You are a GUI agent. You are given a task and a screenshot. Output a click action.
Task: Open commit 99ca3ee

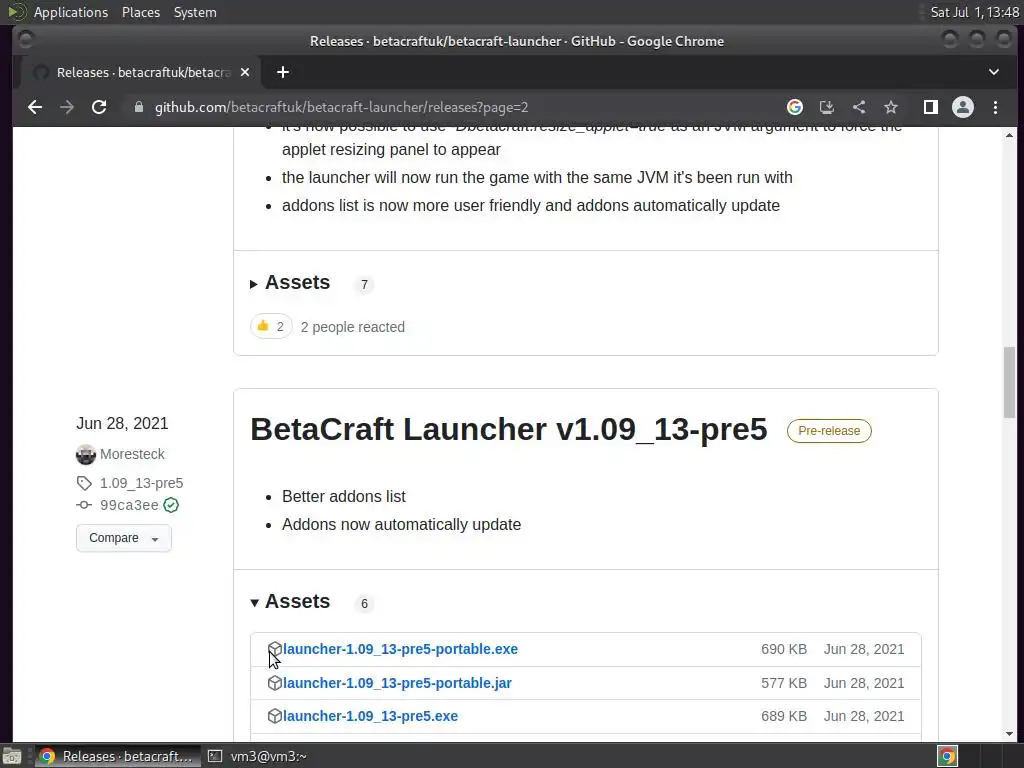129,505
